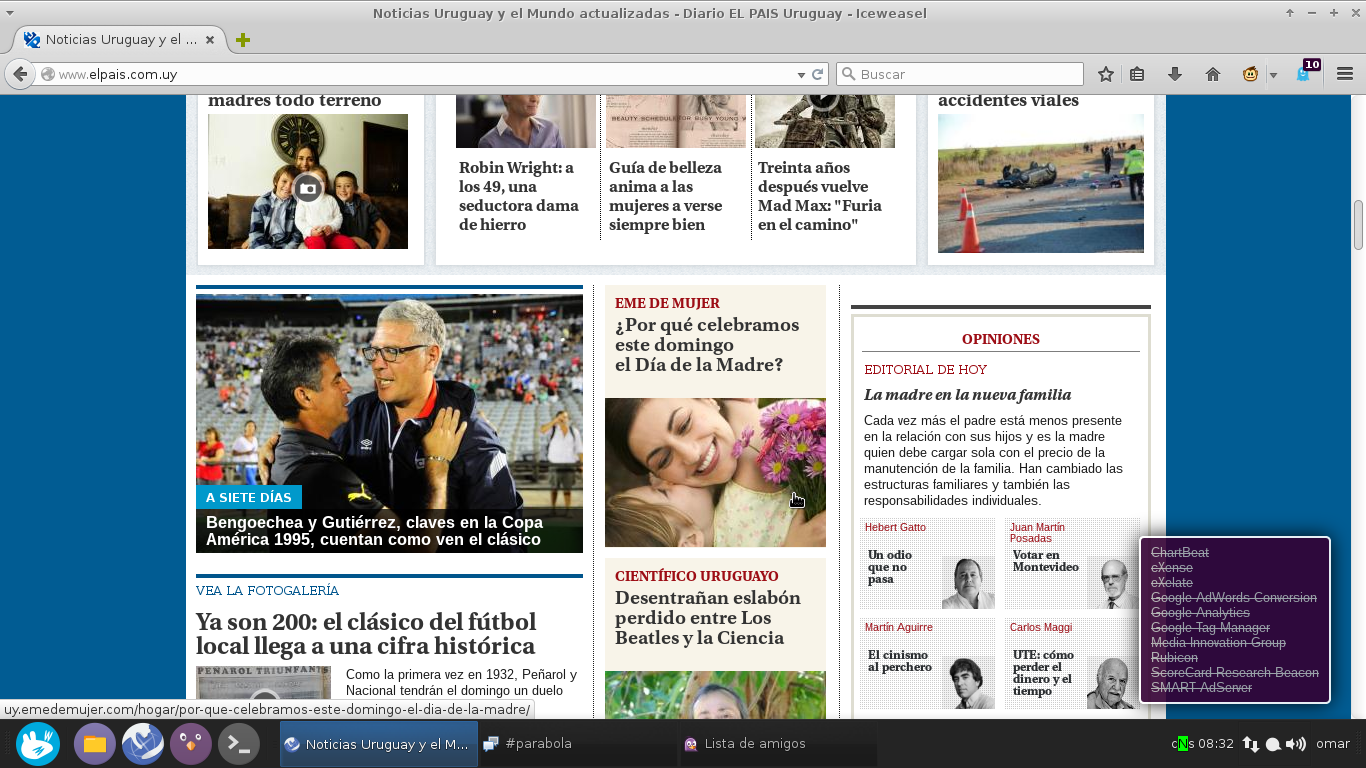Click the OPINIONES section header
1366x768 pixels.
point(1001,339)
